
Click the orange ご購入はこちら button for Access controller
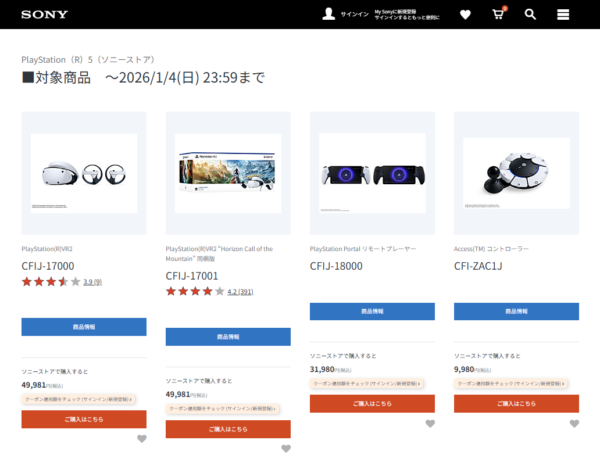click(517, 404)
